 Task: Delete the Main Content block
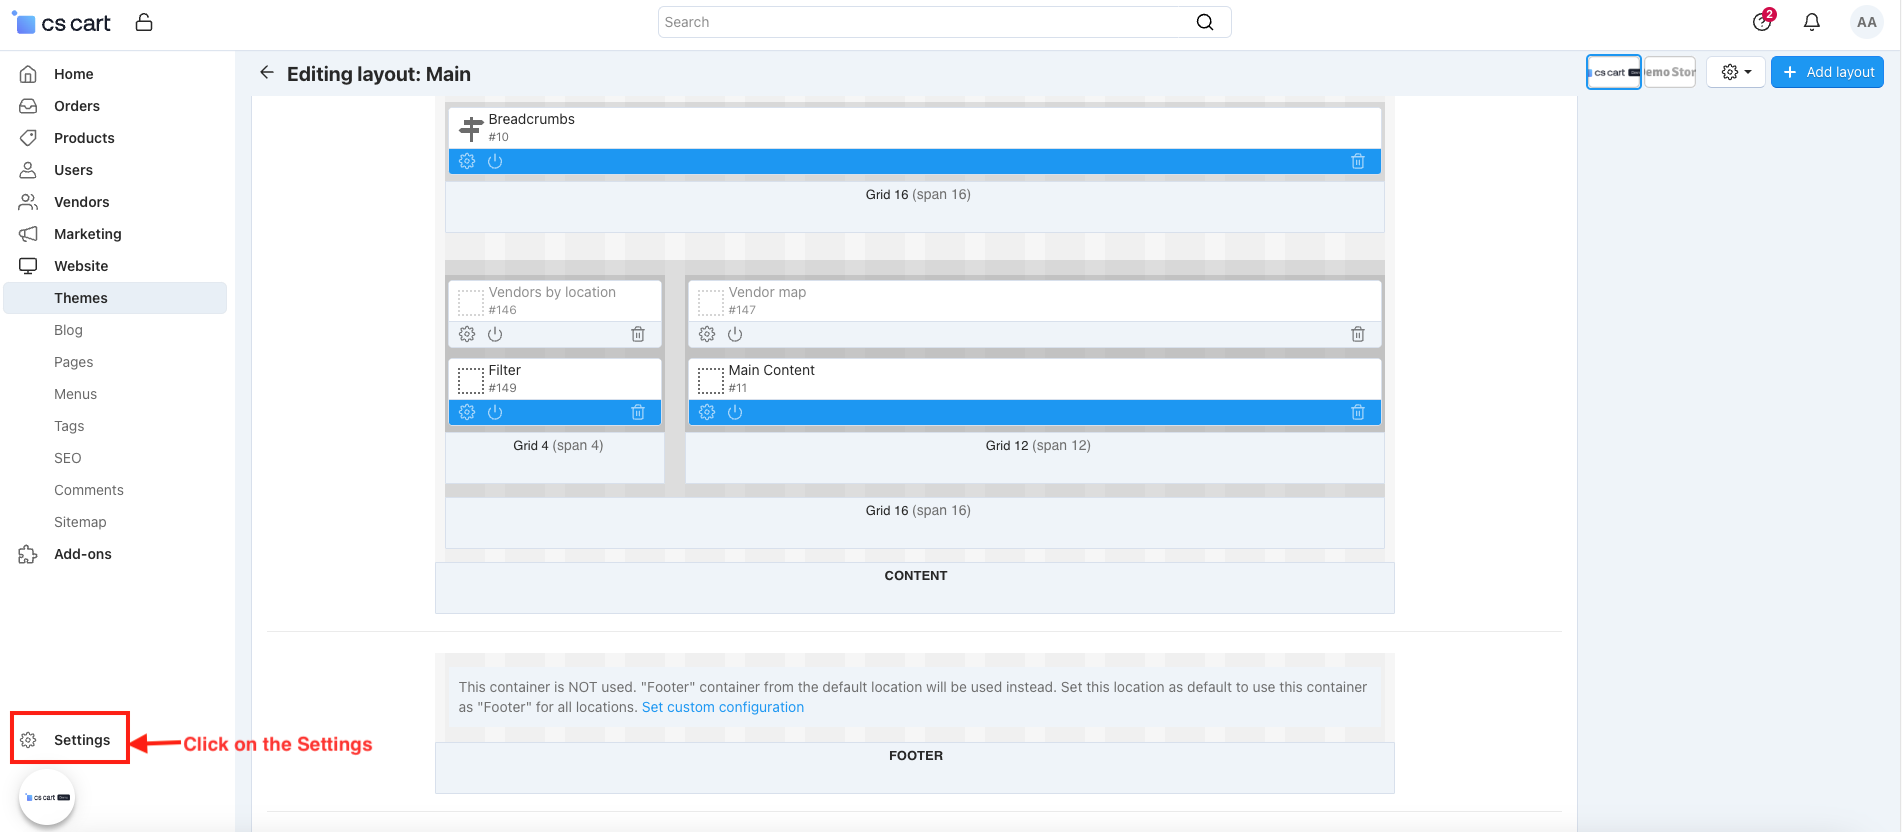(1358, 412)
